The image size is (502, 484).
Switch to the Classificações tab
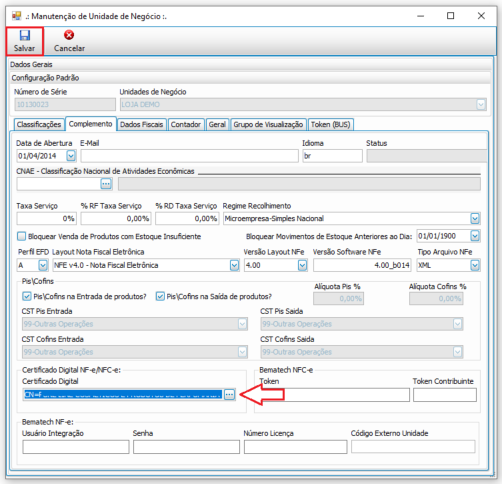39,125
